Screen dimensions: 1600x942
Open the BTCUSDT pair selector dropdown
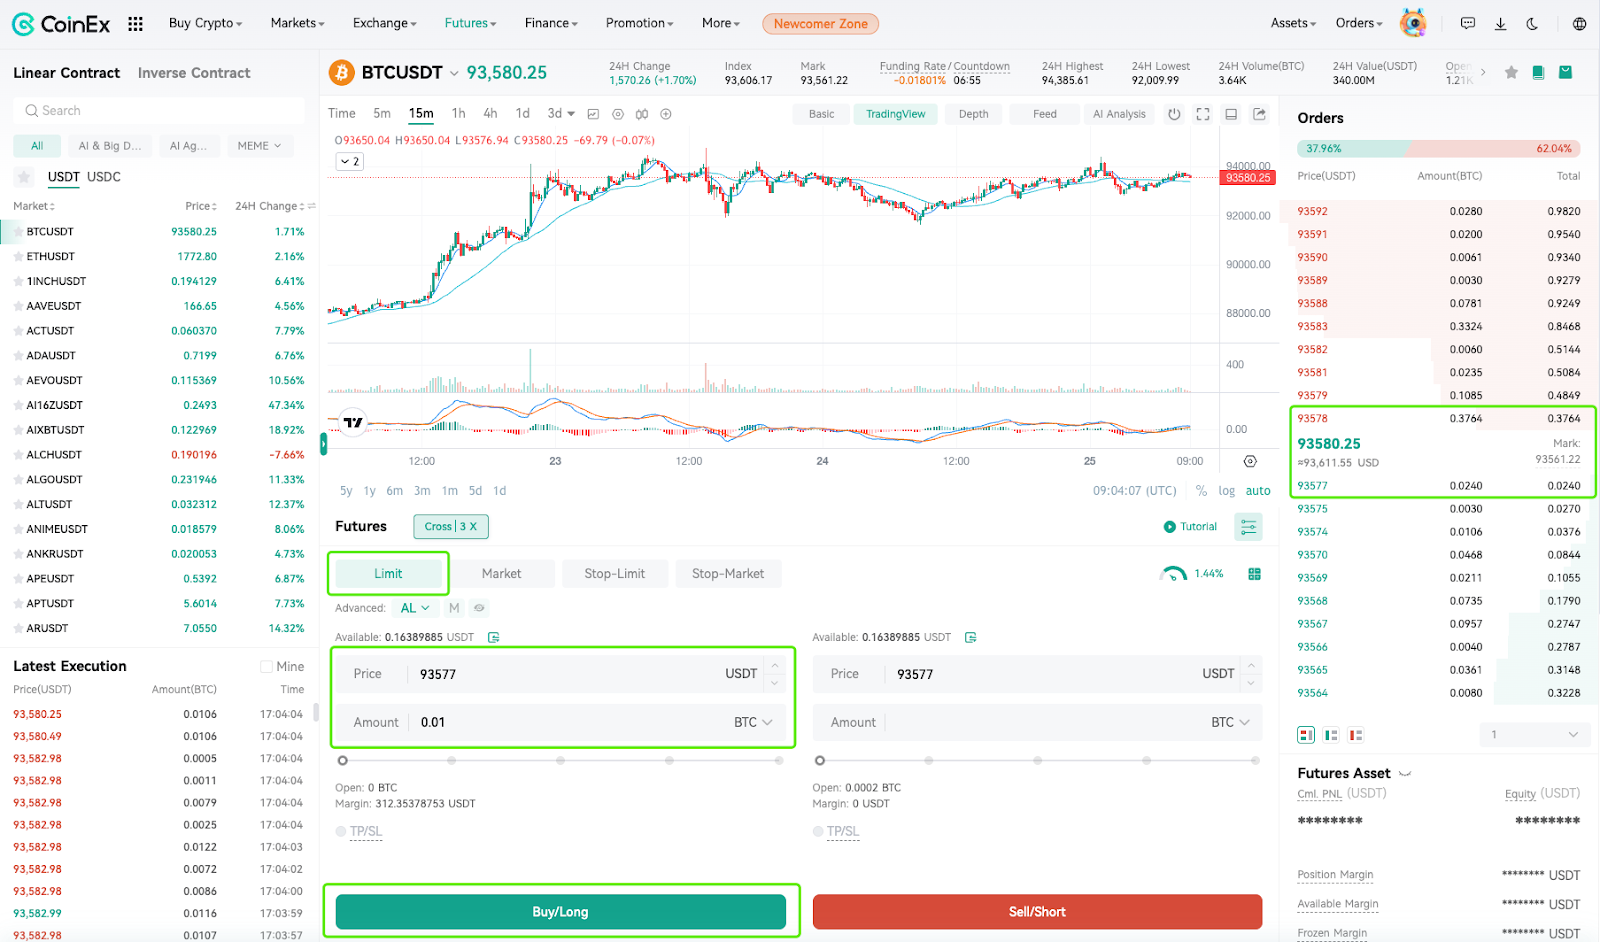point(454,73)
